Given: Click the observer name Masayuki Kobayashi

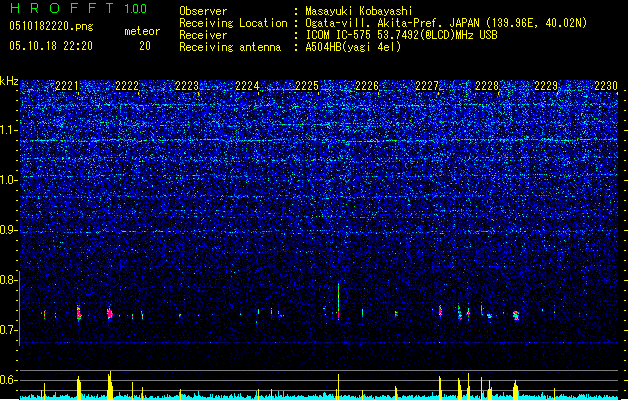Looking at the screenshot, I should (359, 11).
